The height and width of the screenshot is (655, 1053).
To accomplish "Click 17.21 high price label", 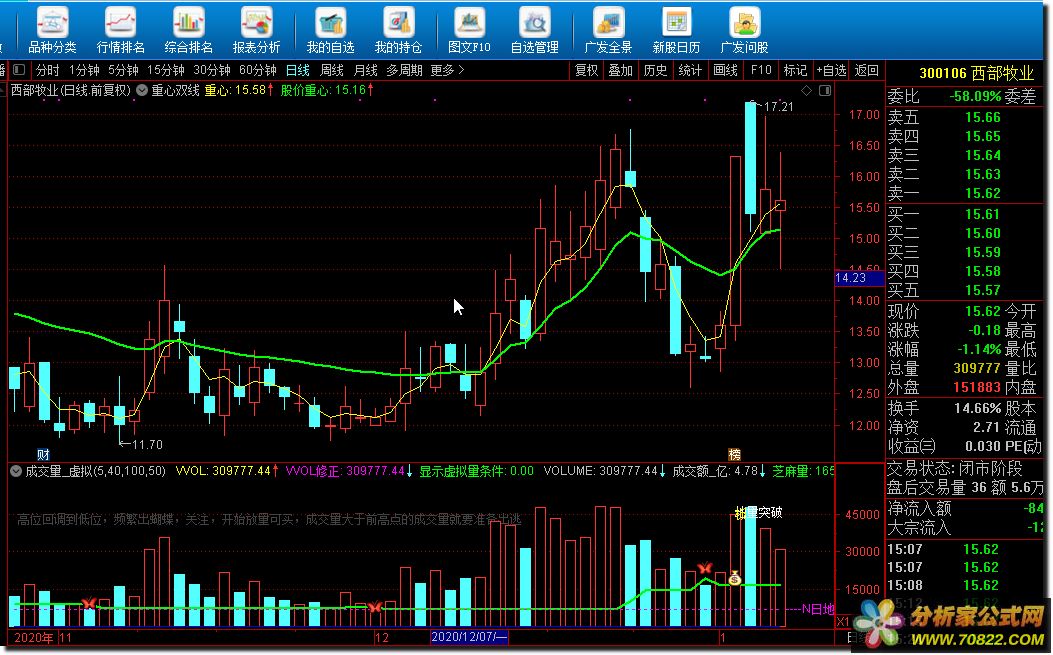I will (778, 107).
